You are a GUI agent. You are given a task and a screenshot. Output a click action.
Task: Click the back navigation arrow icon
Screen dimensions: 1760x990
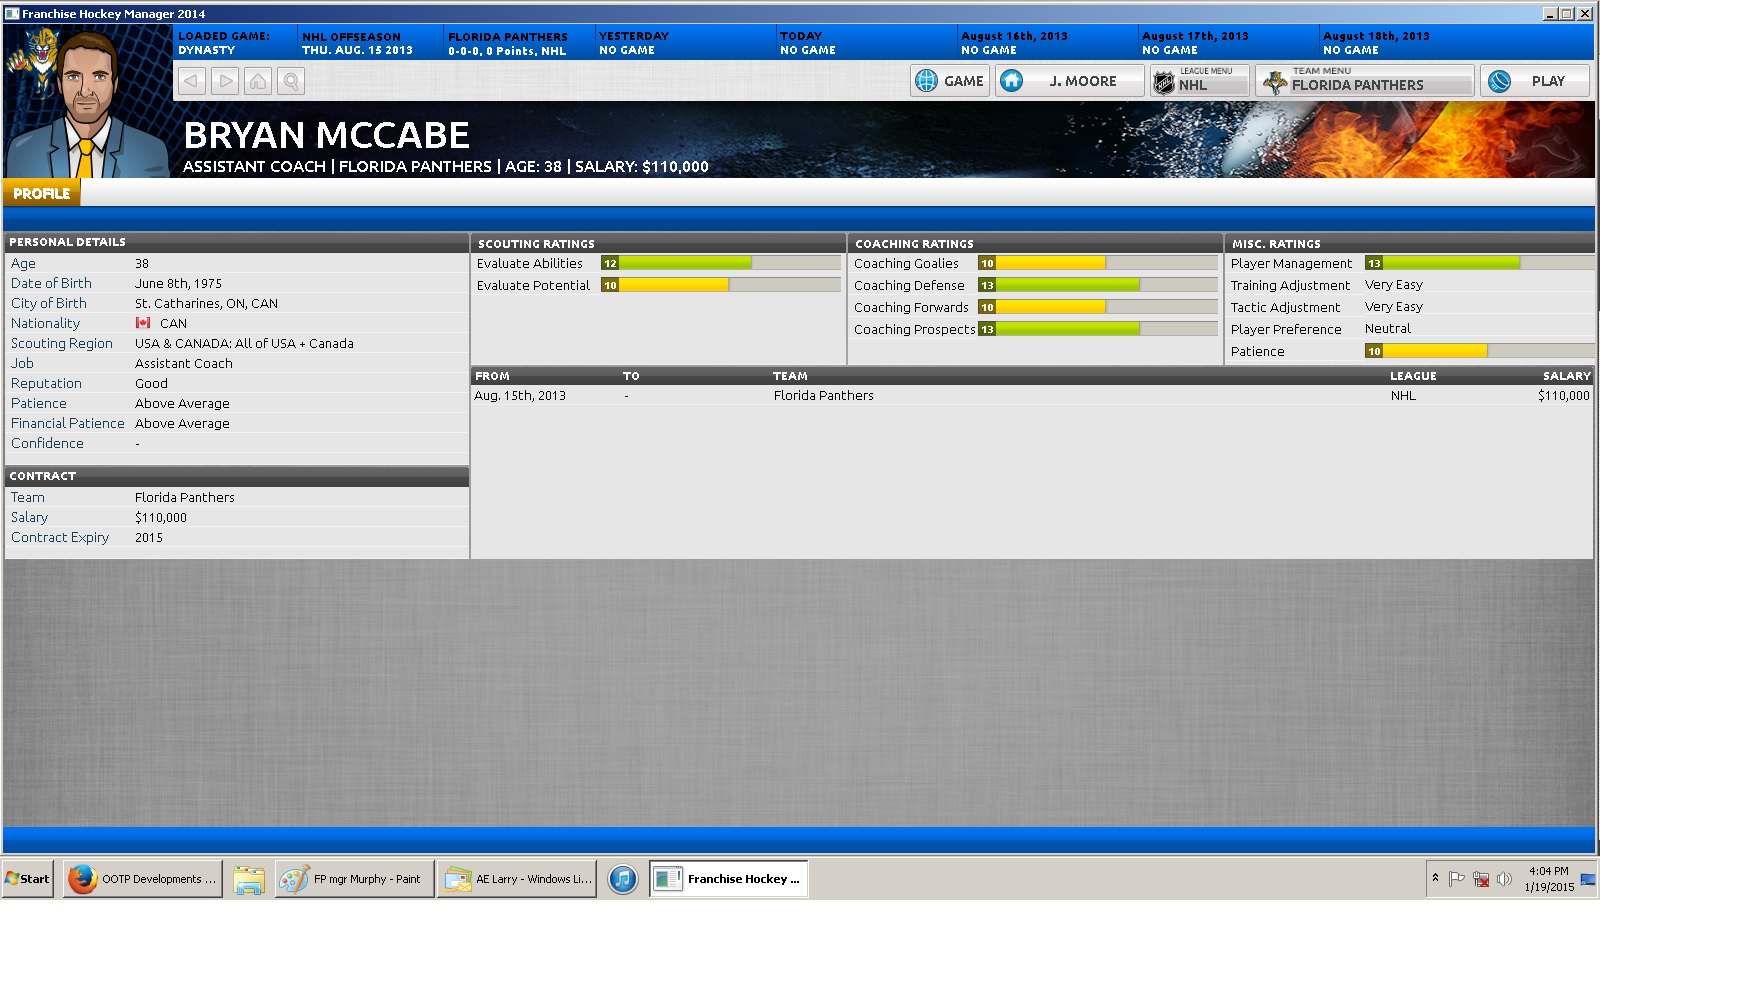(192, 81)
